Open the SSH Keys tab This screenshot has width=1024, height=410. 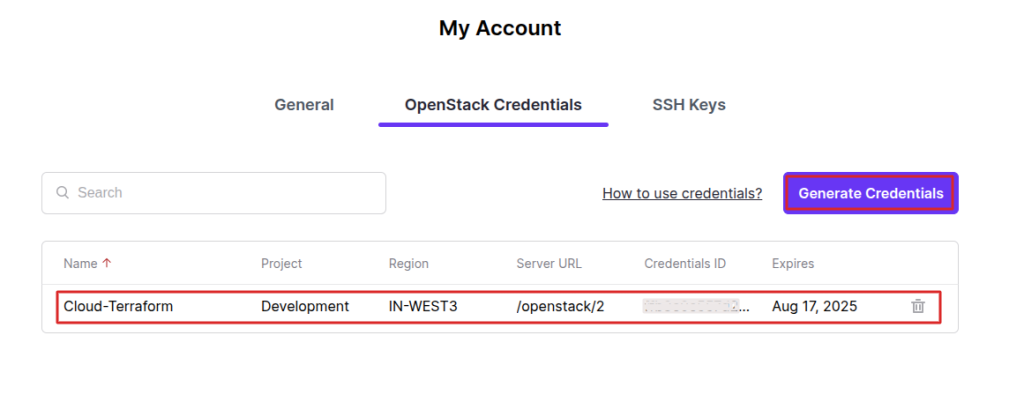click(689, 105)
